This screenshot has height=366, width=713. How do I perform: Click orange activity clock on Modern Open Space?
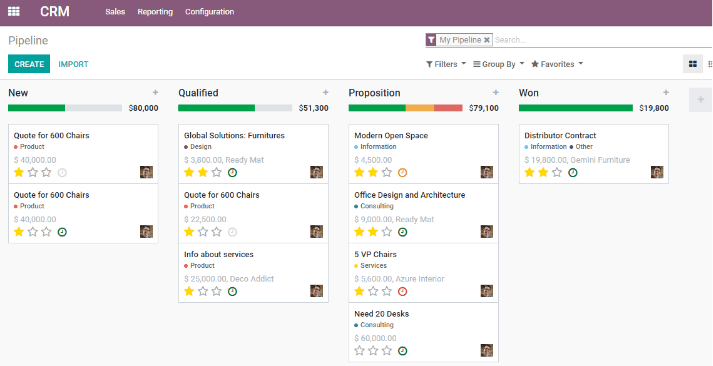(x=402, y=172)
